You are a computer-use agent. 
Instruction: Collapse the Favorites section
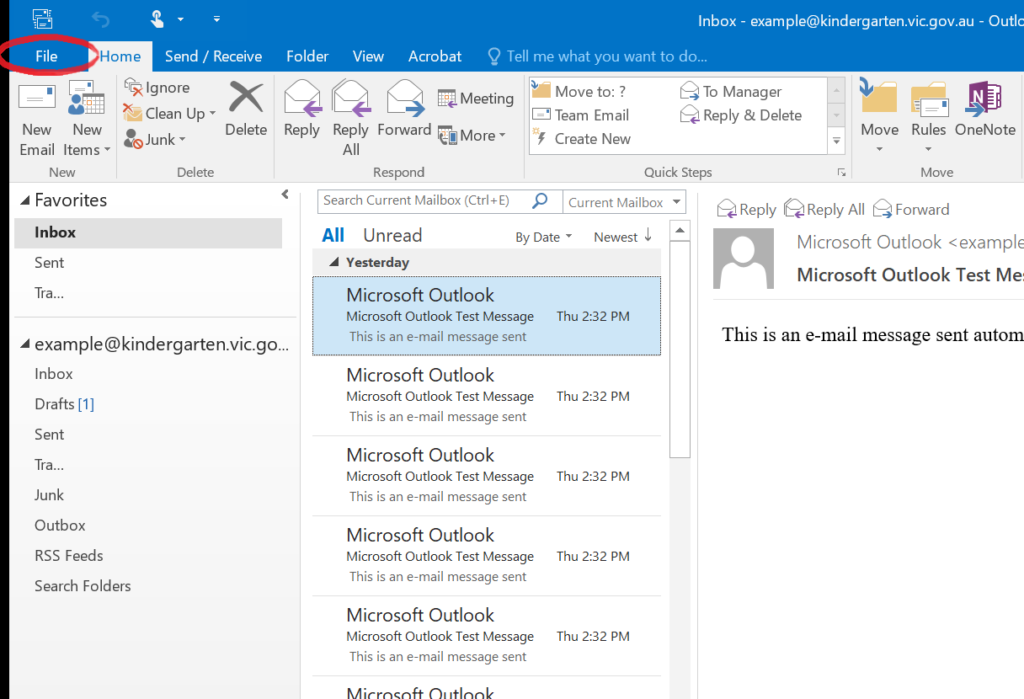coord(25,201)
